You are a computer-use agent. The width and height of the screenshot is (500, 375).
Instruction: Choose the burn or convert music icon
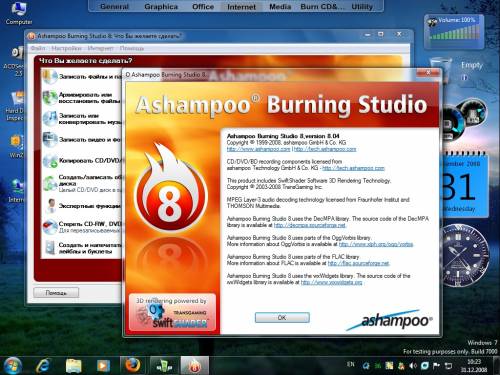(x=50, y=119)
